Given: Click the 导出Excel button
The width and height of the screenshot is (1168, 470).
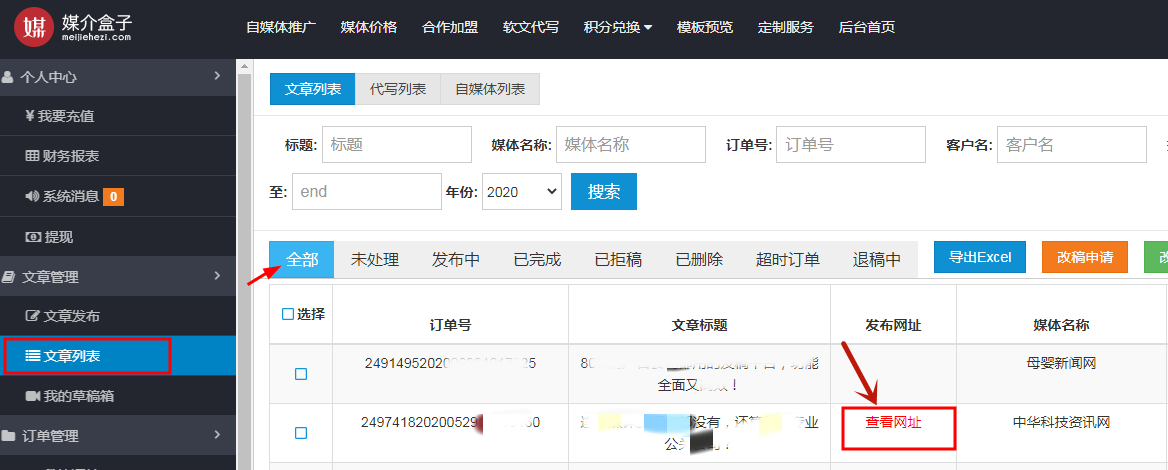Looking at the screenshot, I should [x=980, y=258].
